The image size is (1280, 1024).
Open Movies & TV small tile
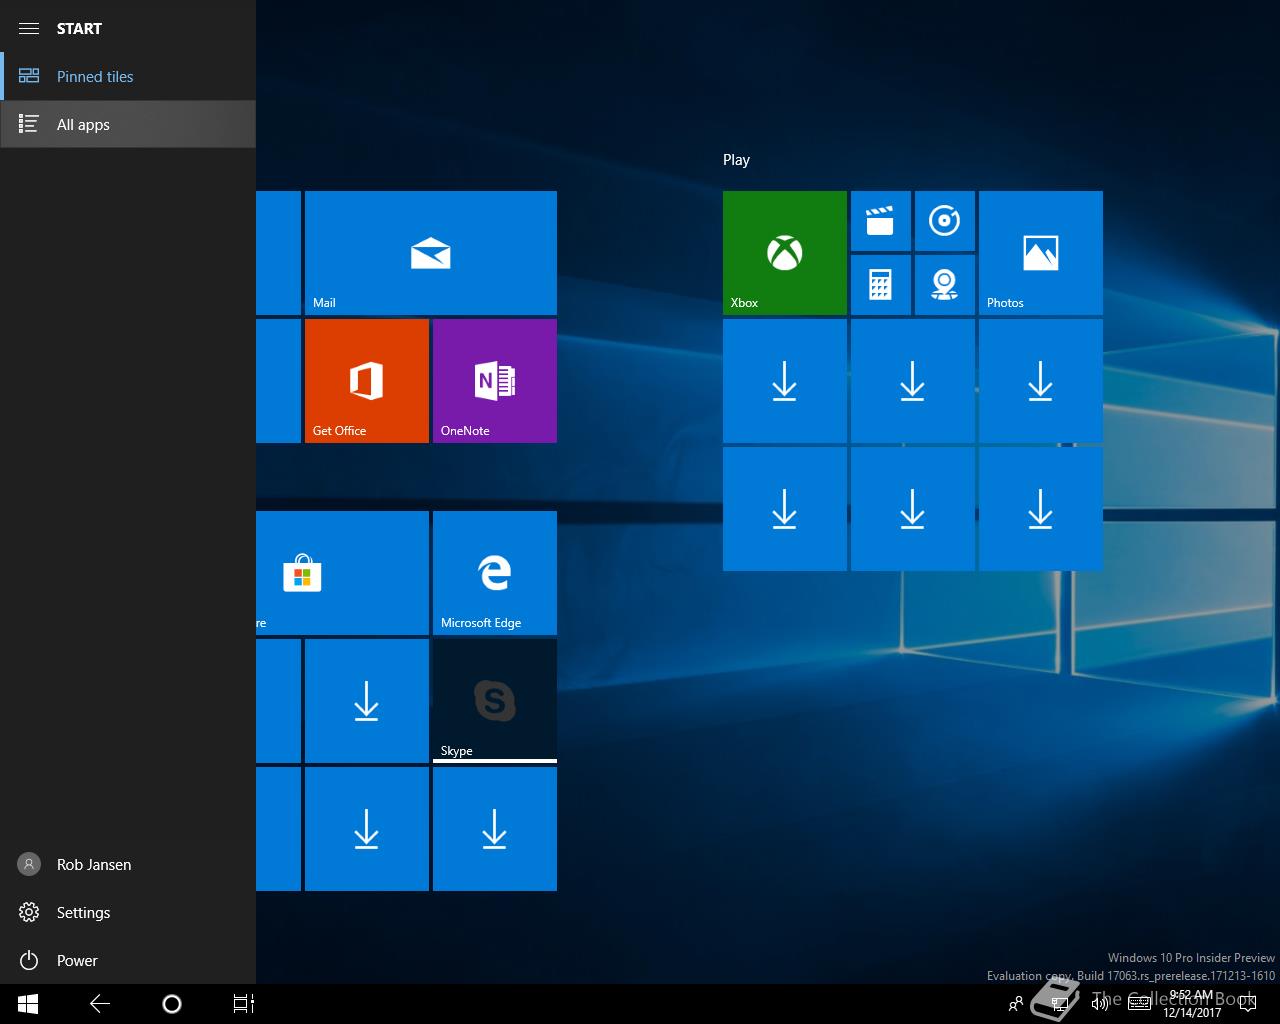(x=881, y=221)
